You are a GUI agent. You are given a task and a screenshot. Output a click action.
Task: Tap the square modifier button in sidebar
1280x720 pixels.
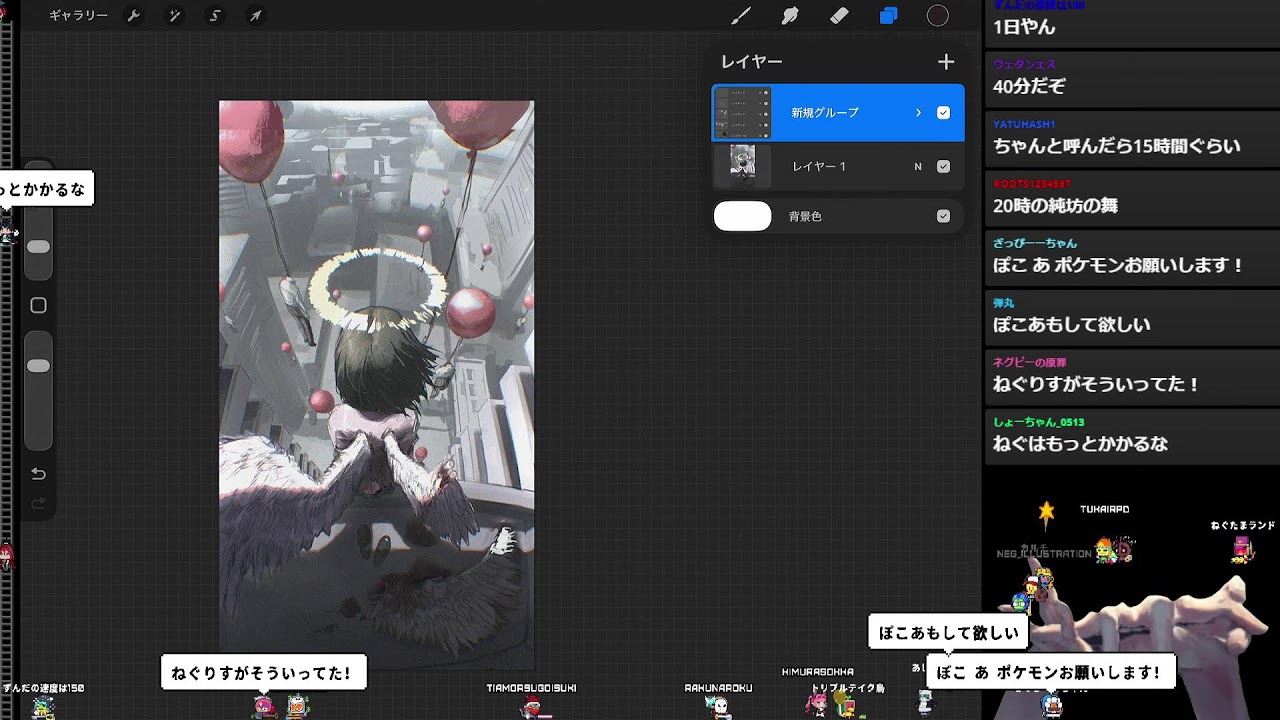39,305
